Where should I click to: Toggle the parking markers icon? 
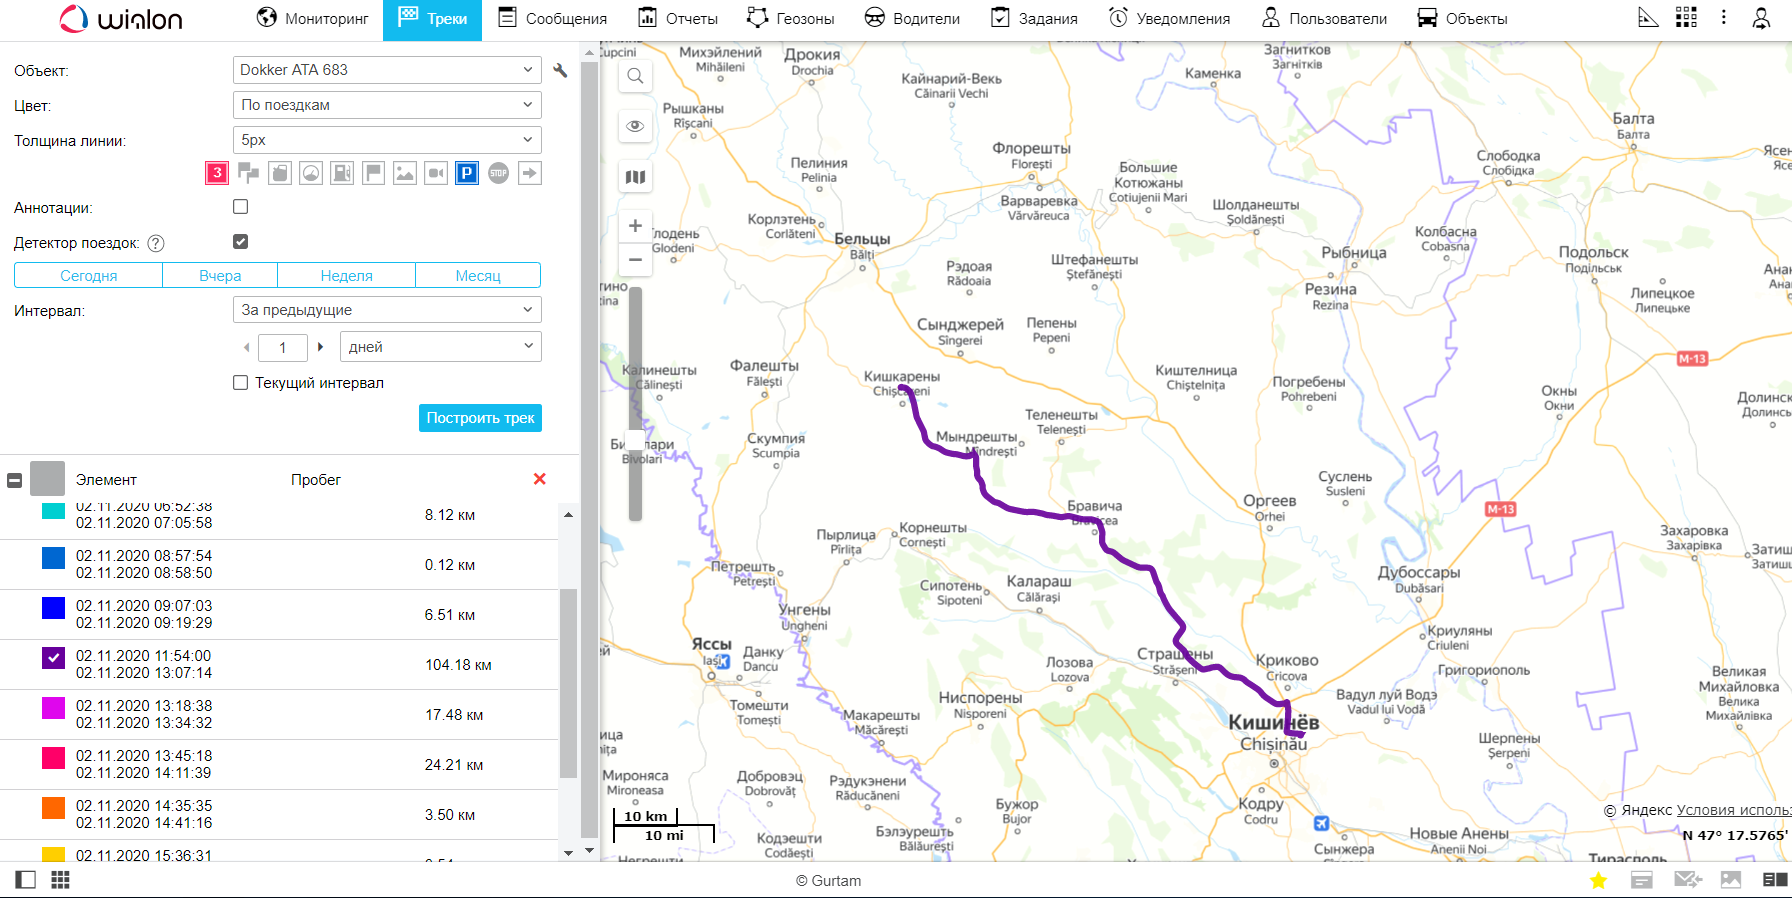[x=467, y=173]
